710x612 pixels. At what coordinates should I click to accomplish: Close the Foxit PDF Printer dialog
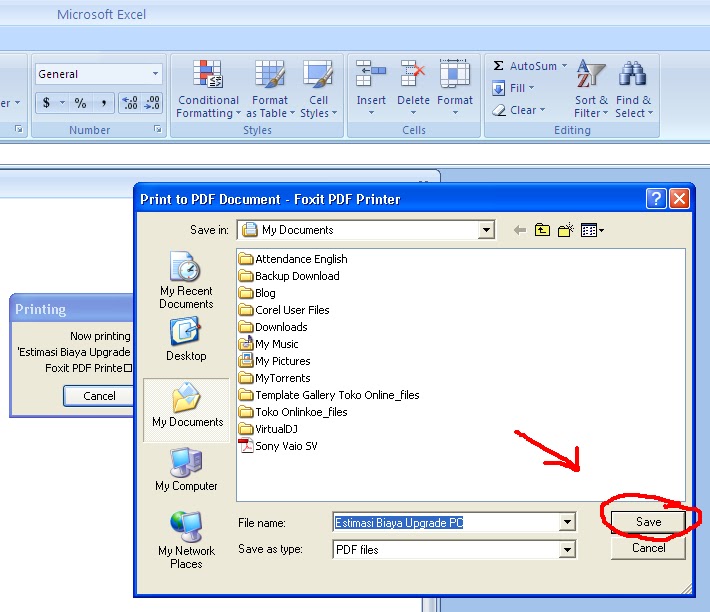(x=679, y=198)
